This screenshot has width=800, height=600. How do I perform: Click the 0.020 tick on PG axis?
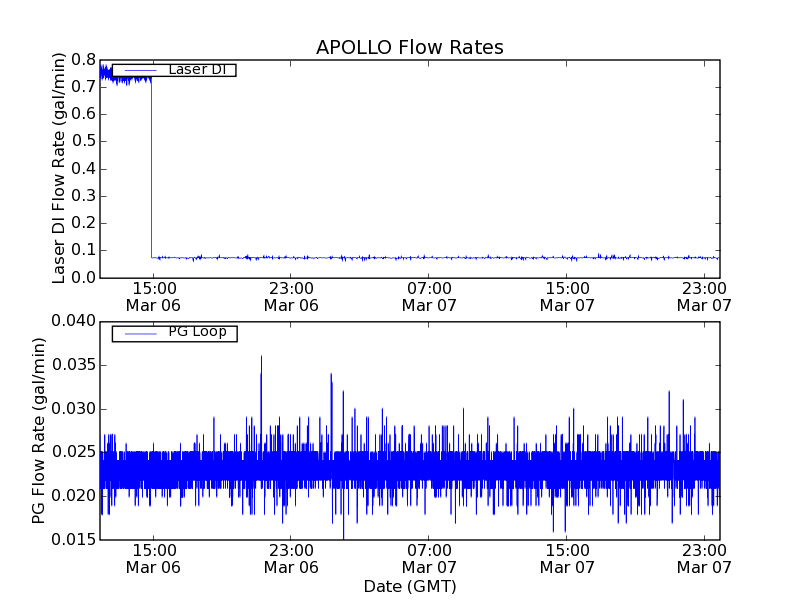click(73, 496)
